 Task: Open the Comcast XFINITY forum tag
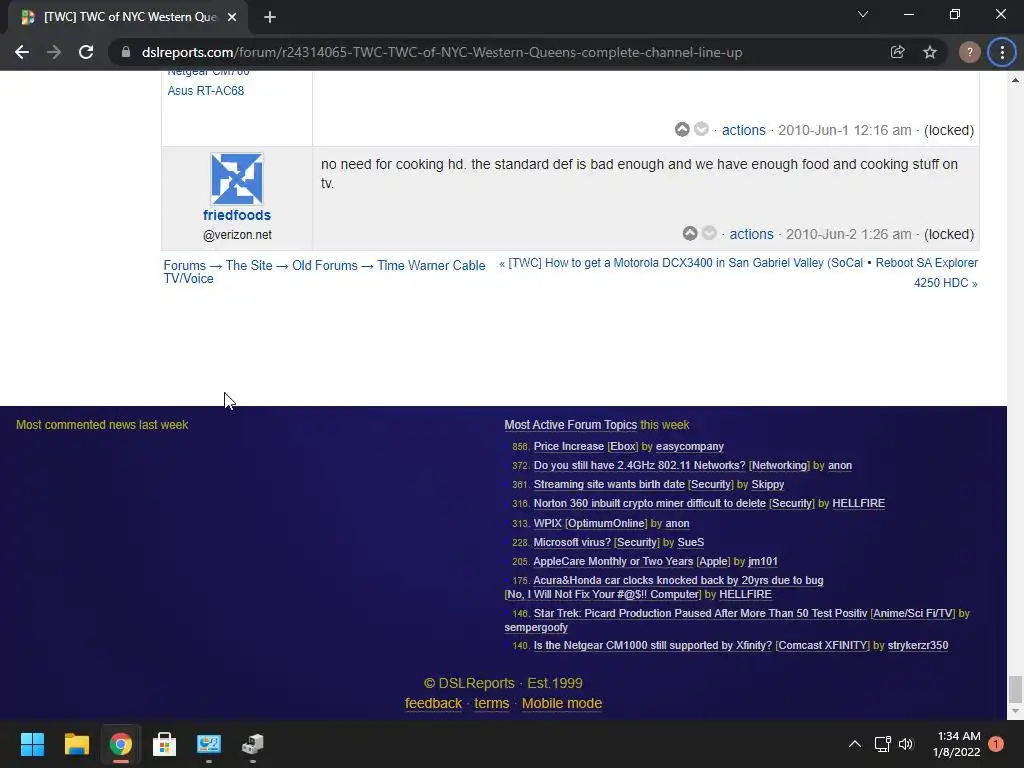822,645
